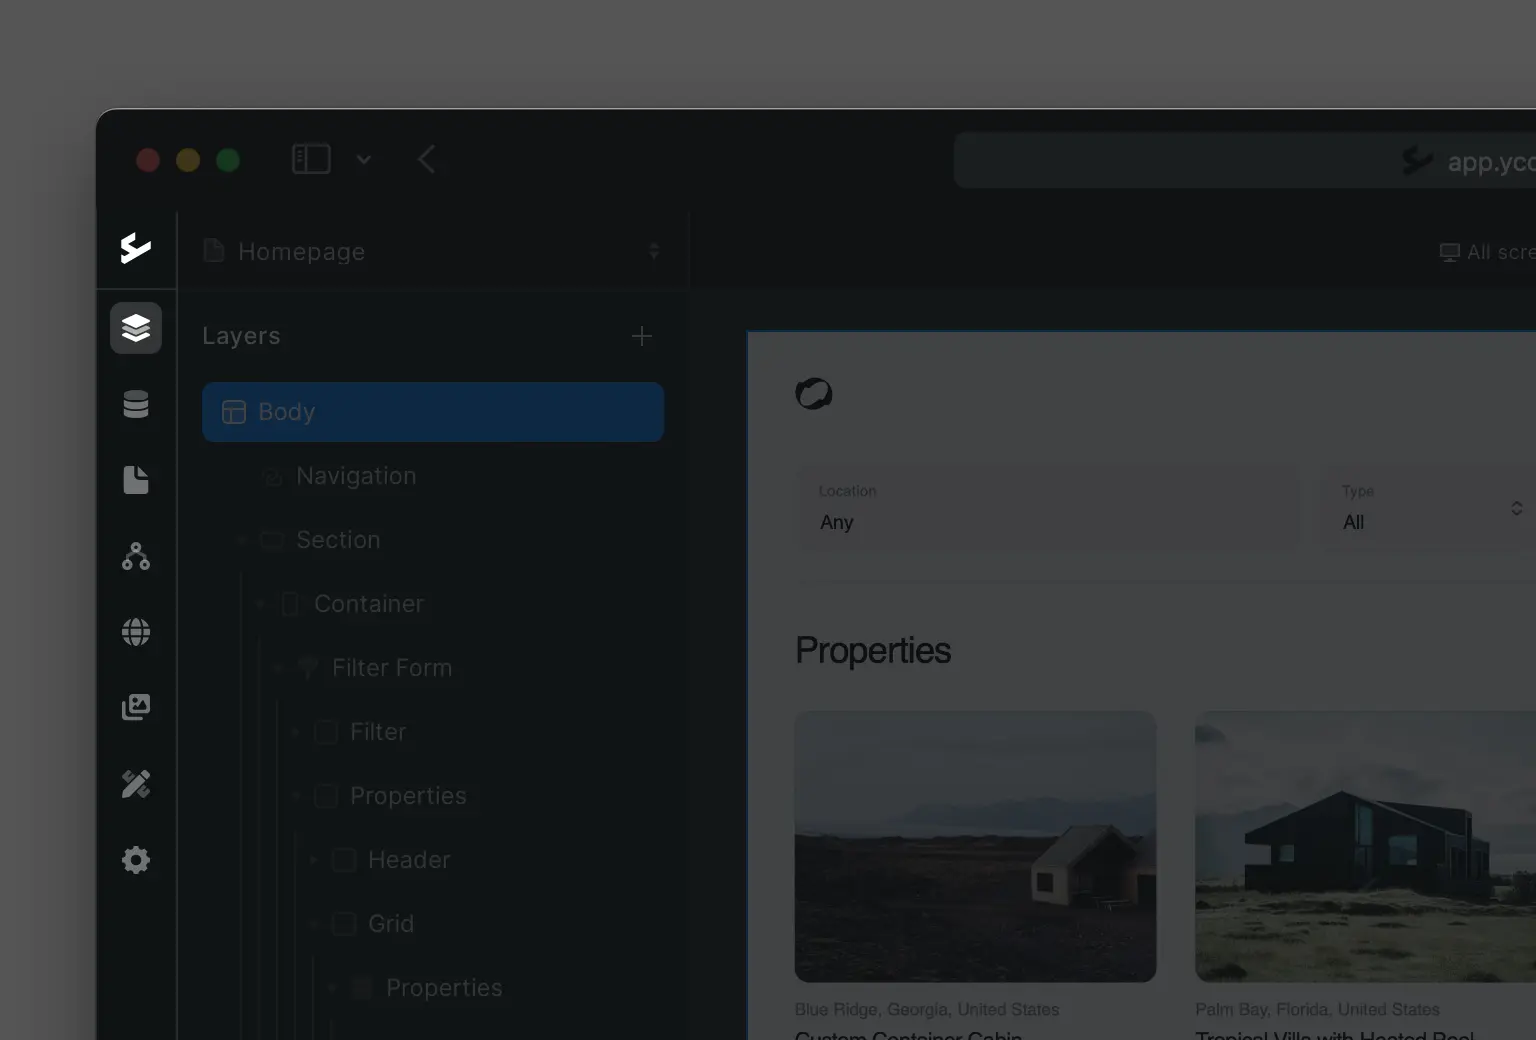Collapse the Section layer arrow
The height and width of the screenshot is (1040, 1536).
pos(242,540)
